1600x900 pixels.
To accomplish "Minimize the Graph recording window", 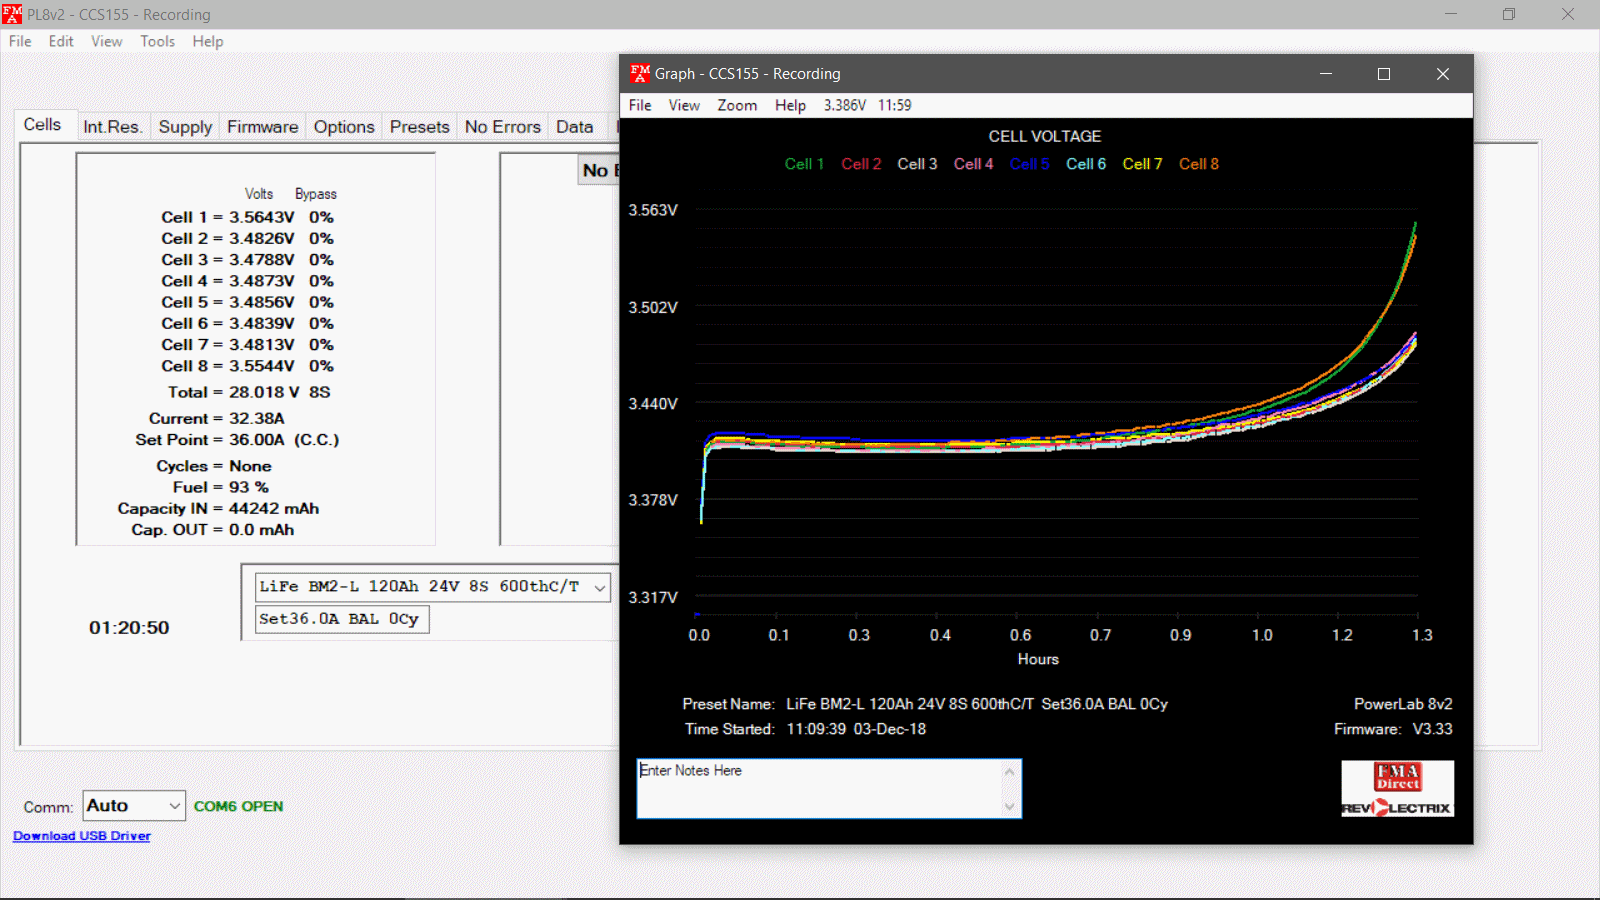I will (x=1326, y=74).
